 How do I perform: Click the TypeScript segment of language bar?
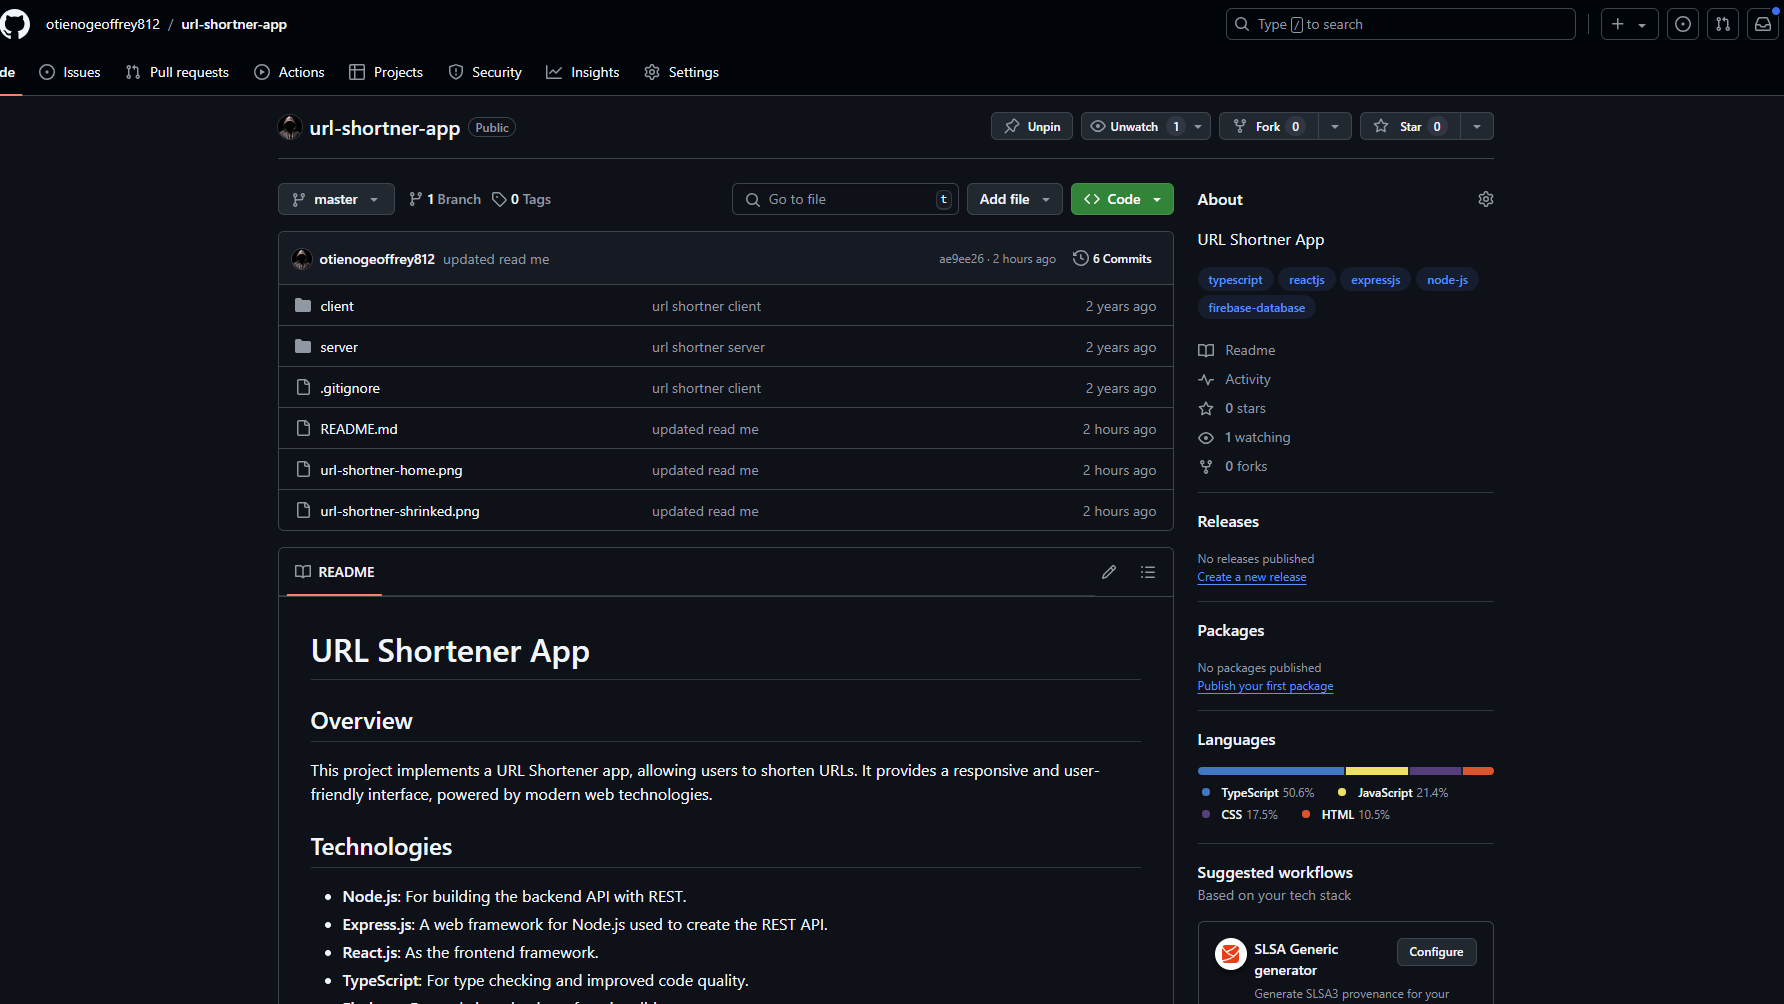[x=1271, y=771]
